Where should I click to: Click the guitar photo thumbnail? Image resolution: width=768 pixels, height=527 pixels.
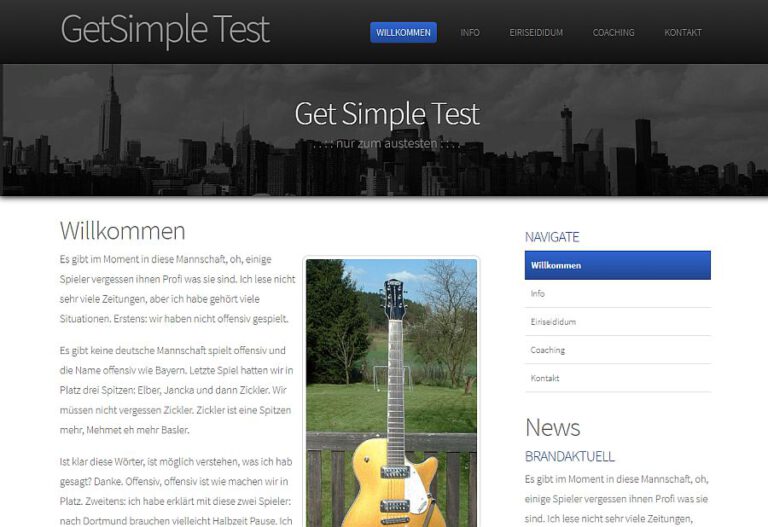point(391,393)
